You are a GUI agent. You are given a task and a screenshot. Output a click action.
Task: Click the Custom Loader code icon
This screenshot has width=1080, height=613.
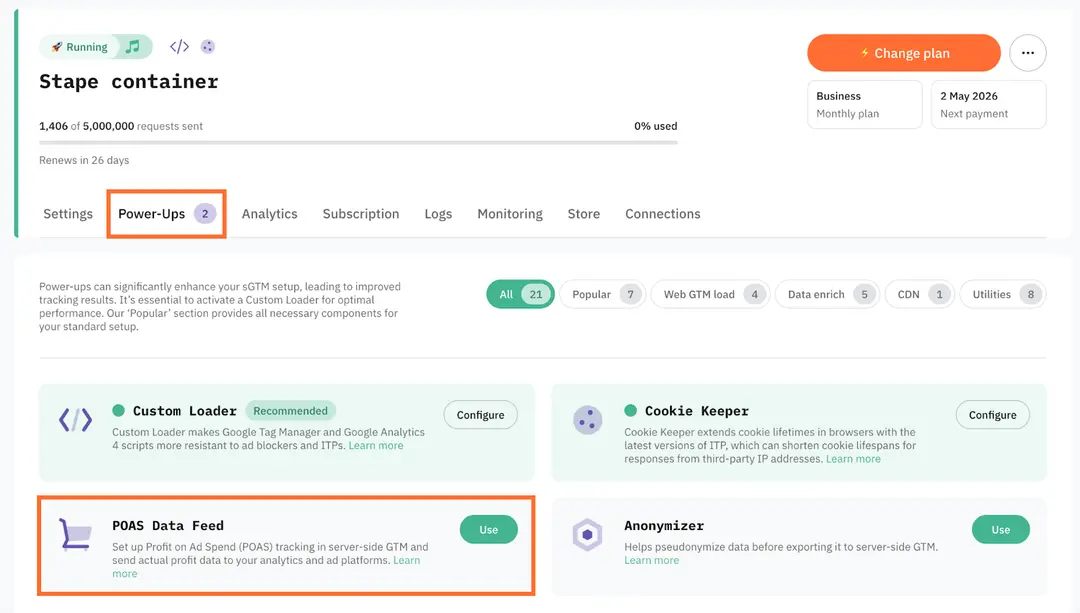(75, 420)
